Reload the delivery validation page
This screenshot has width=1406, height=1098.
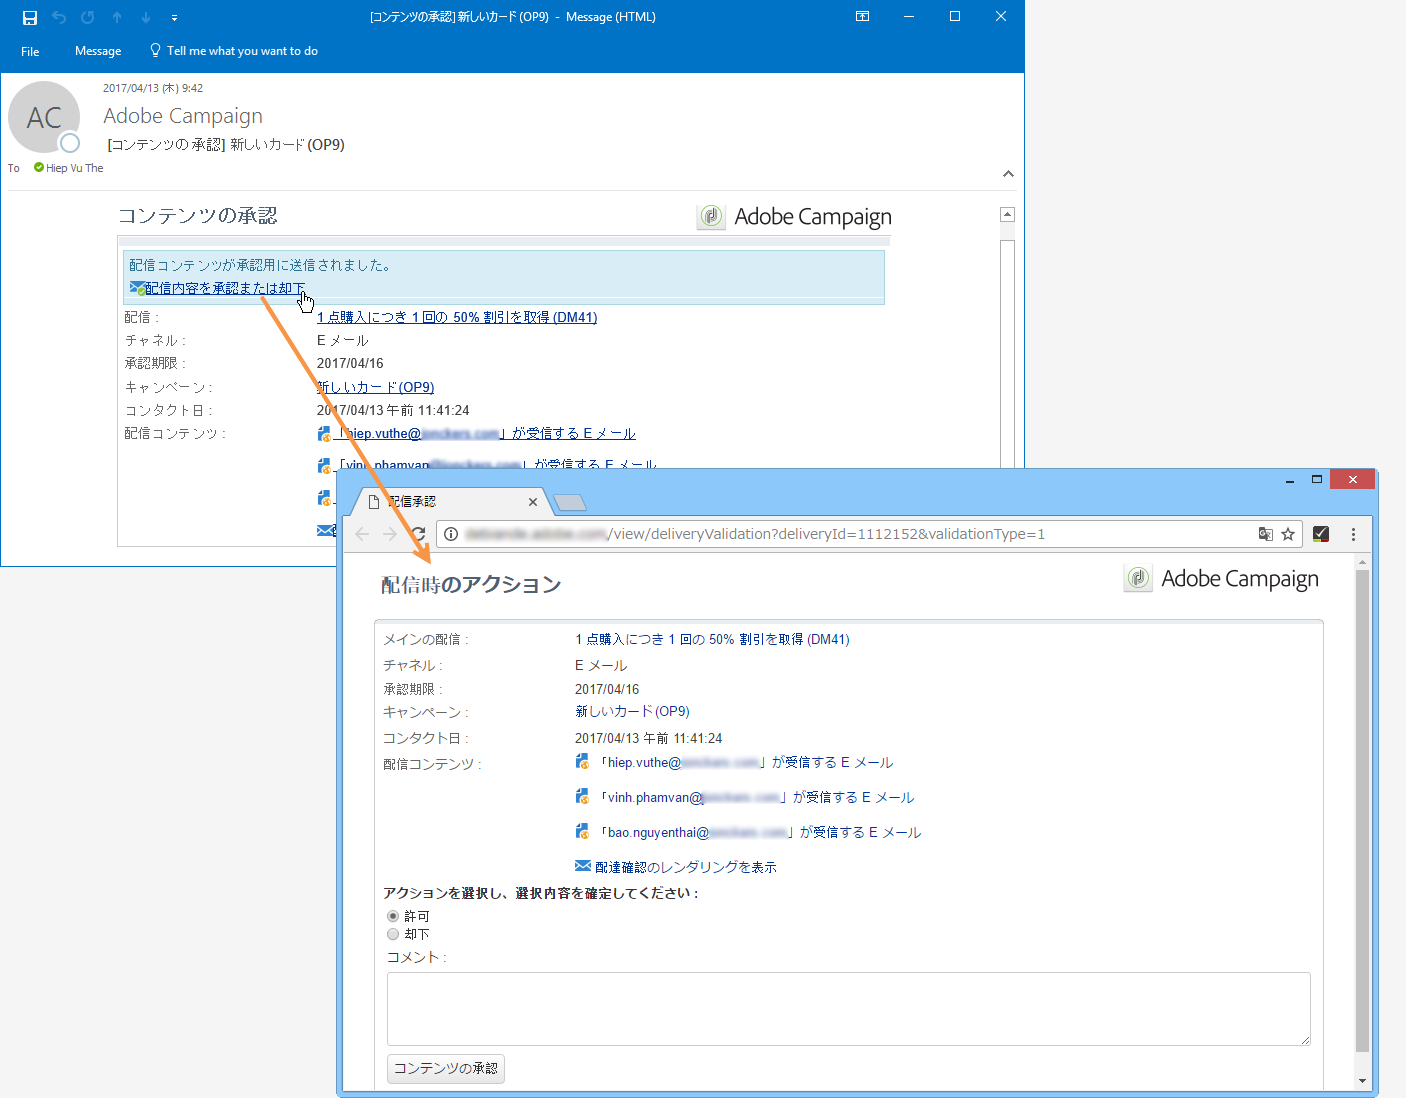tap(418, 534)
